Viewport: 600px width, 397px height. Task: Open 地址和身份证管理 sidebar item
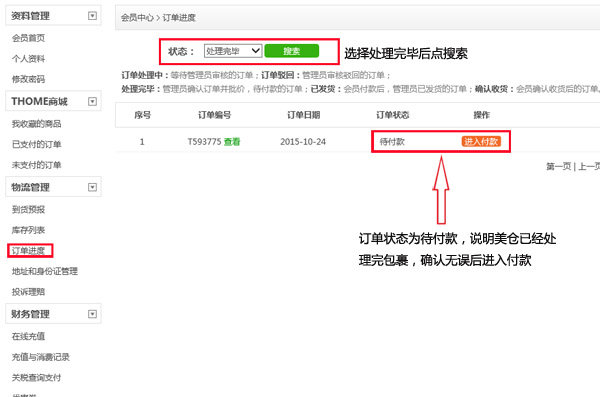click(x=45, y=271)
